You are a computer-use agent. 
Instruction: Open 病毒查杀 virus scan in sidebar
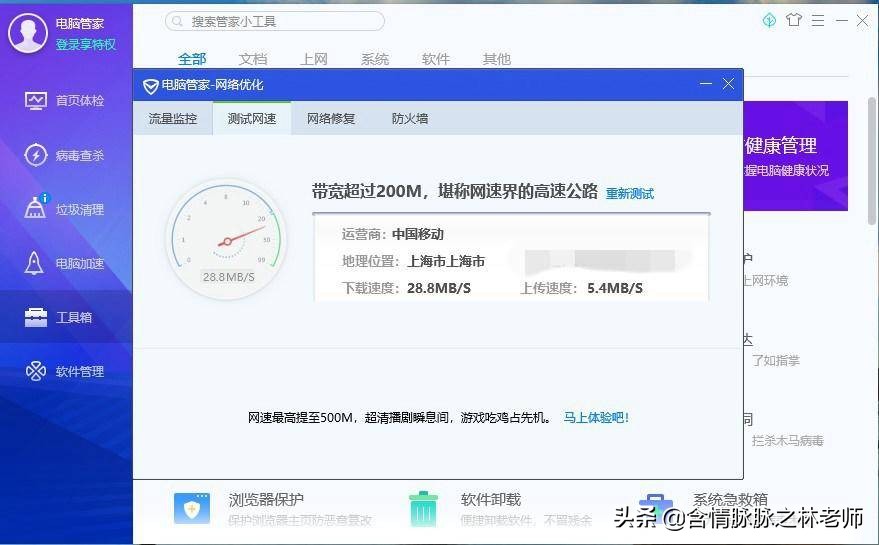click(66, 155)
